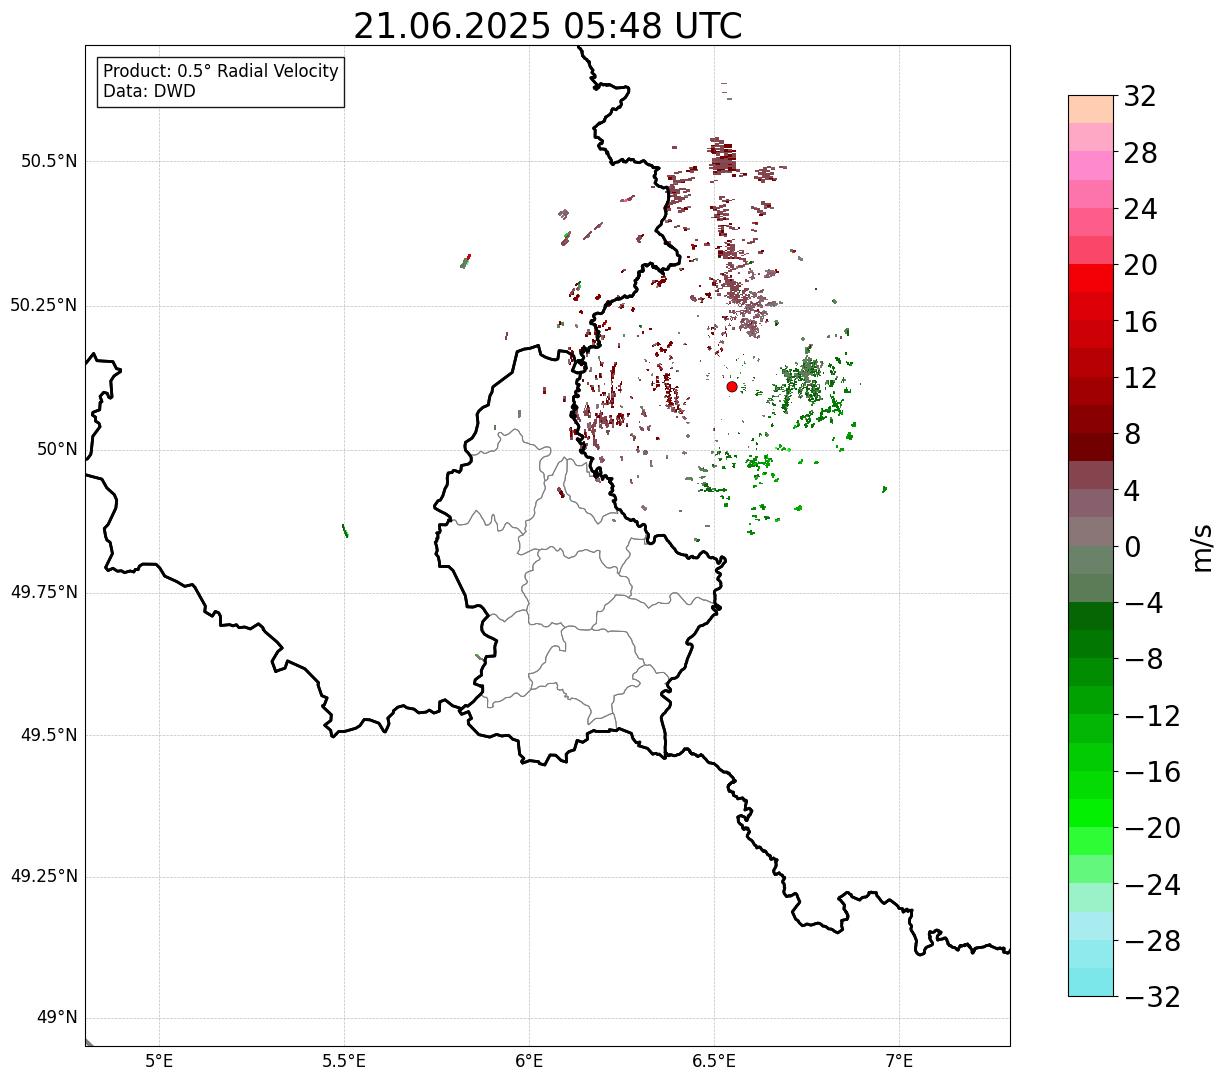Click the colorbar tick label 0
This screenshot has height=1081, width=1225.
pyautogui.click(x=1132, y=547)
